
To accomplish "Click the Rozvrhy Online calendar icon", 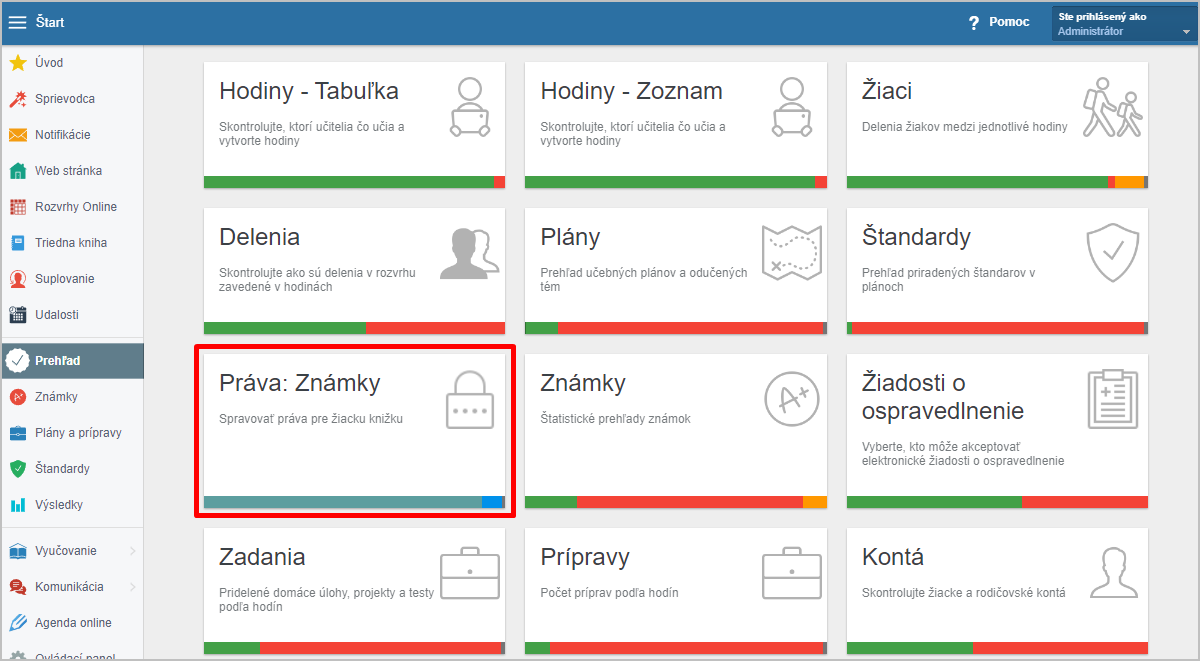I will click(x=17, y=207).
